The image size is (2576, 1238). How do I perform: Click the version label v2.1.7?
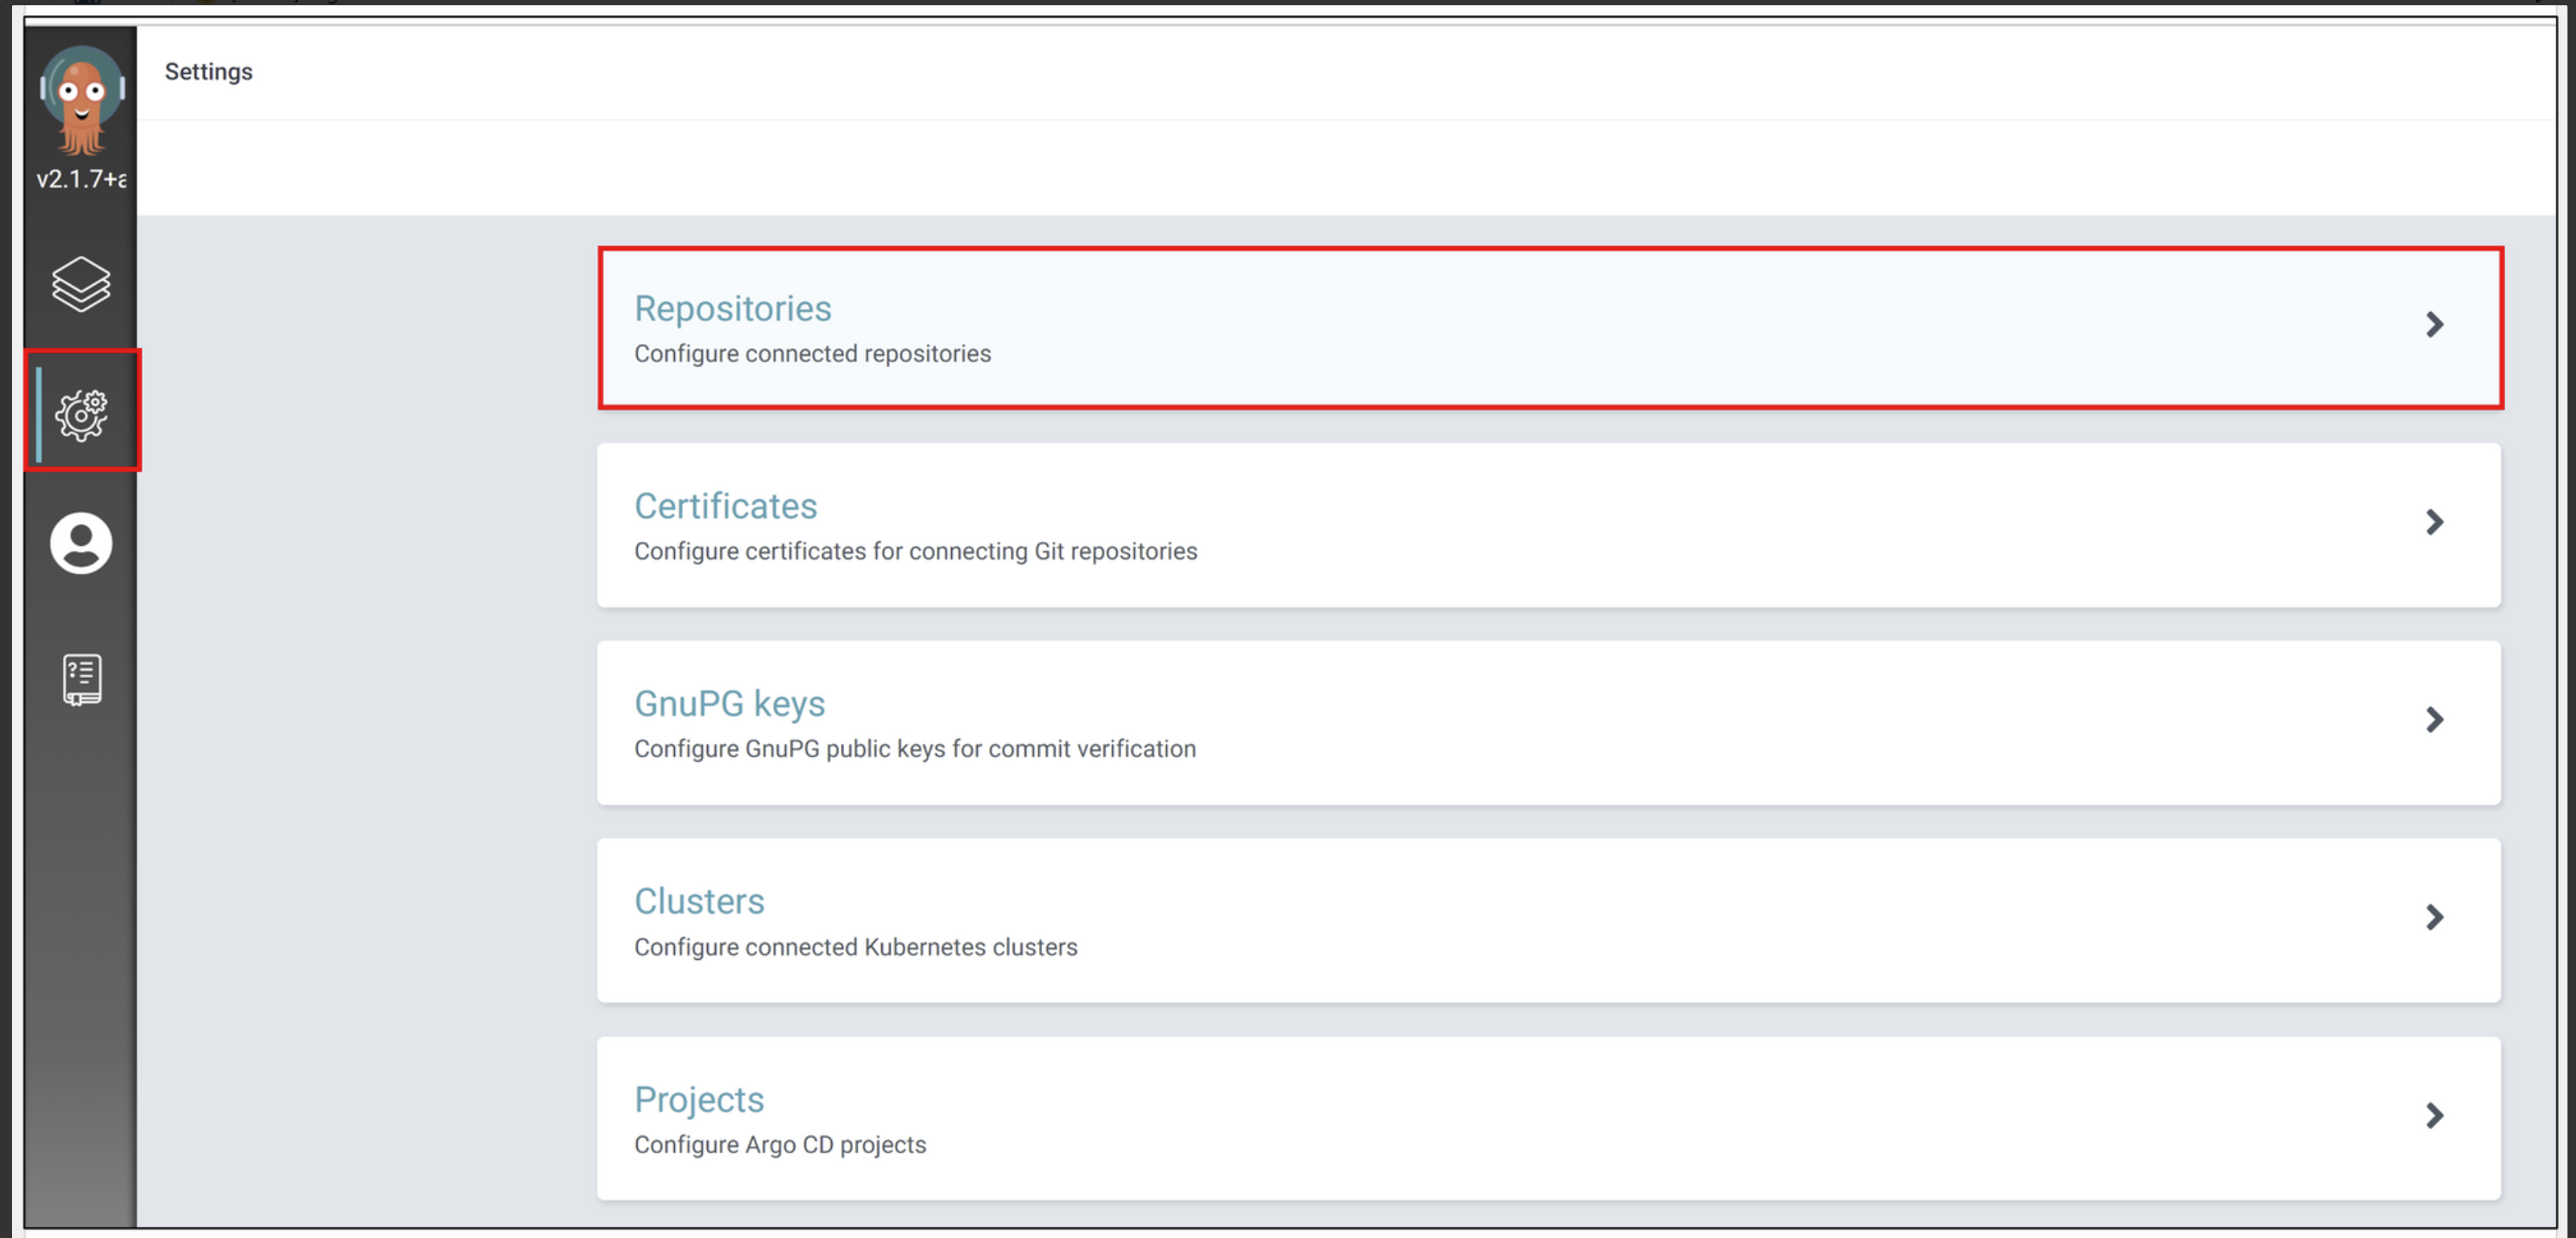pyautogui.click(x=81, y=179)
